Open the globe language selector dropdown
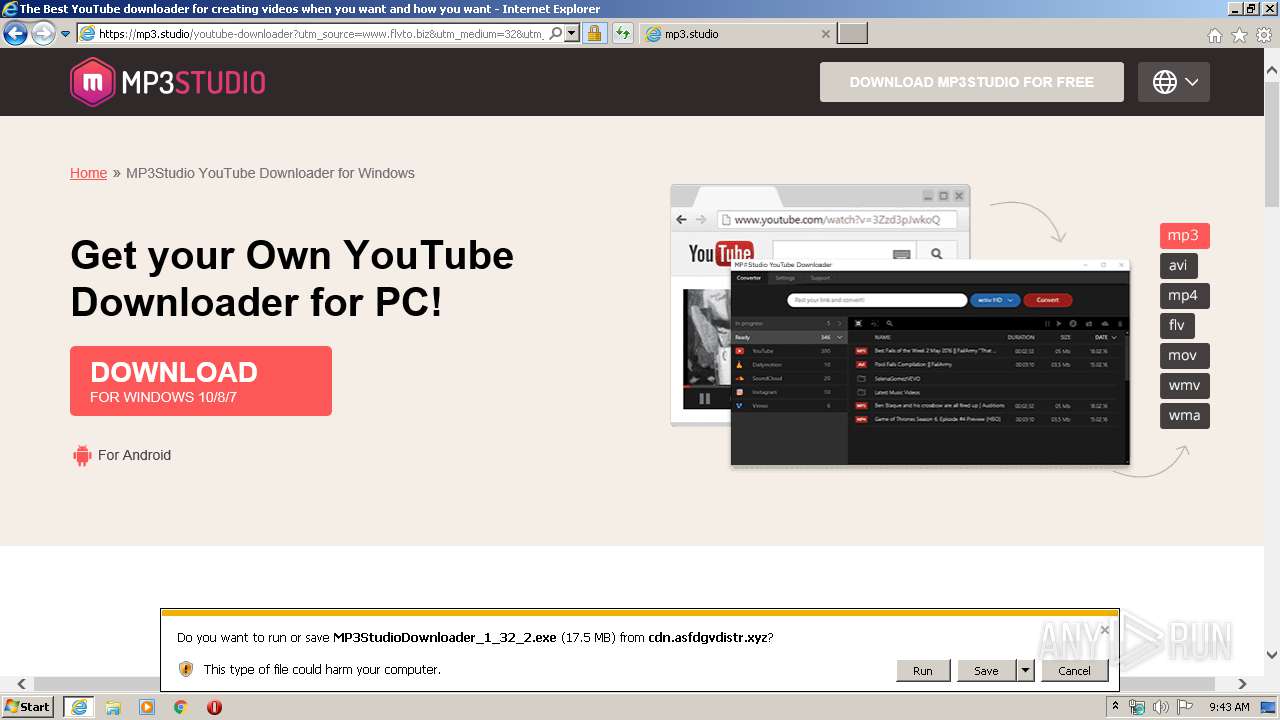1280x720 pixels. (1174, 82)
